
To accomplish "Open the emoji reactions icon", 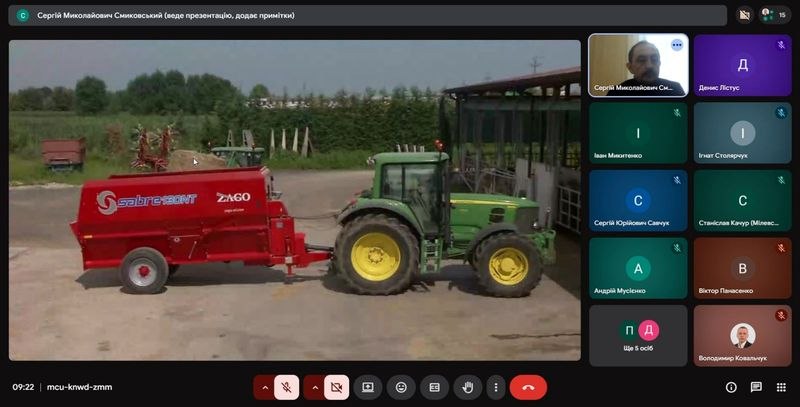I will pyautogui.click(x=401, y=387).
